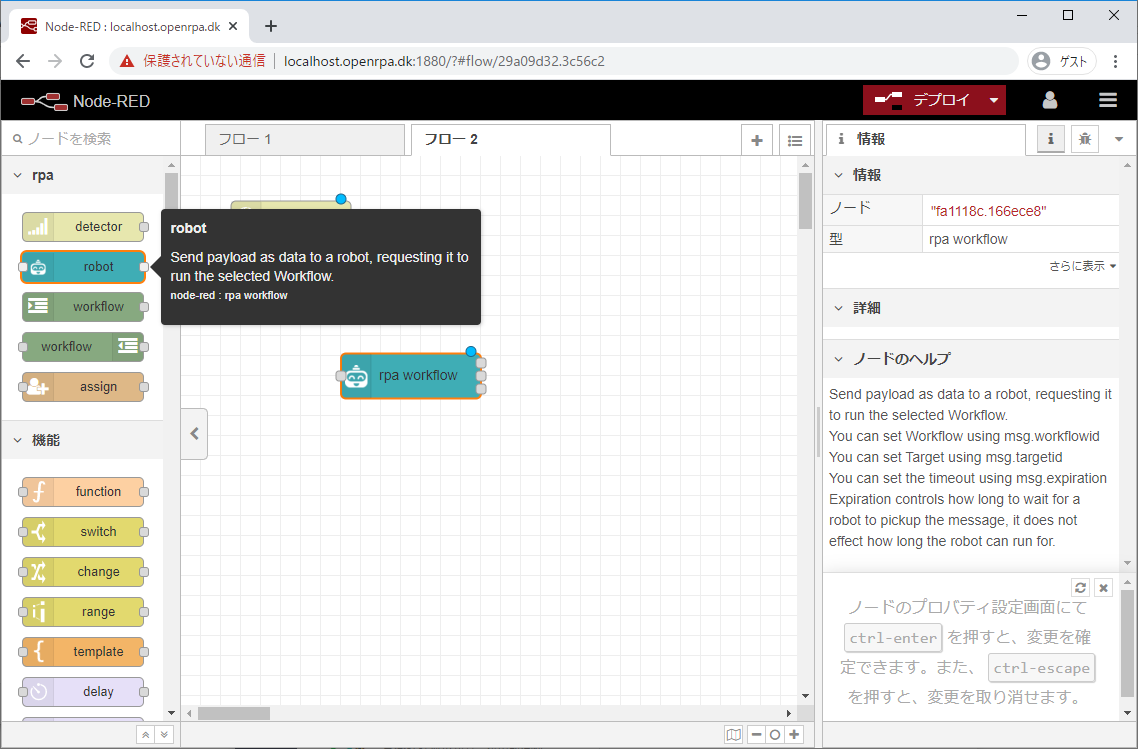Click the canvas vertical scrollbar thumb
This screenshot has width=1138, height=749.
(806, 201)
